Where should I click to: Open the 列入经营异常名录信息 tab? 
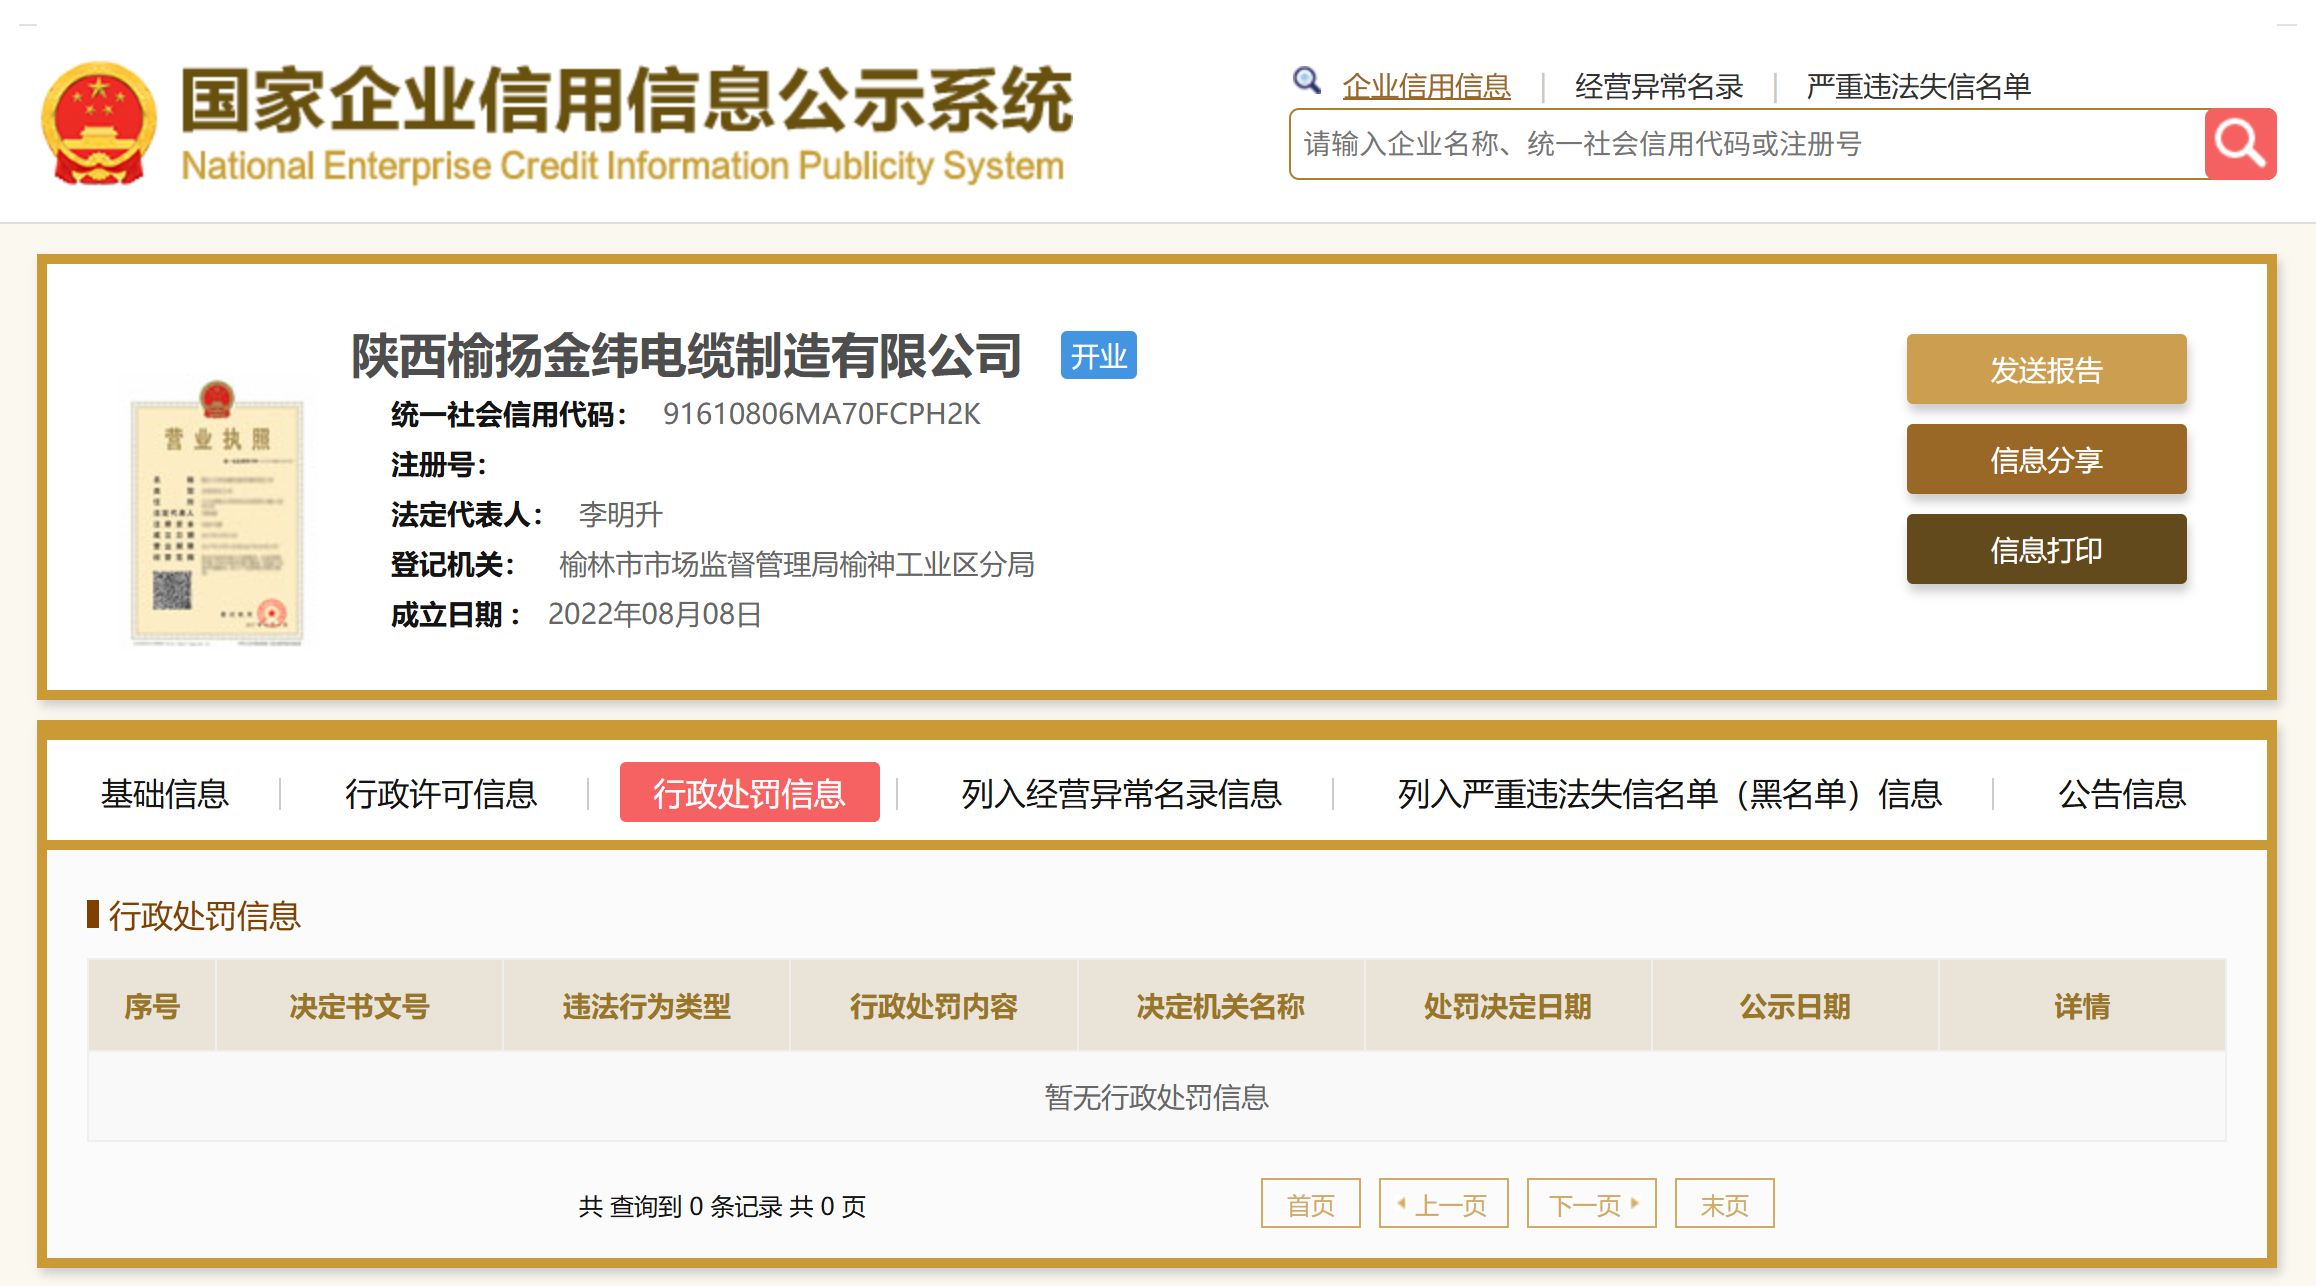tap(1121, 794)
